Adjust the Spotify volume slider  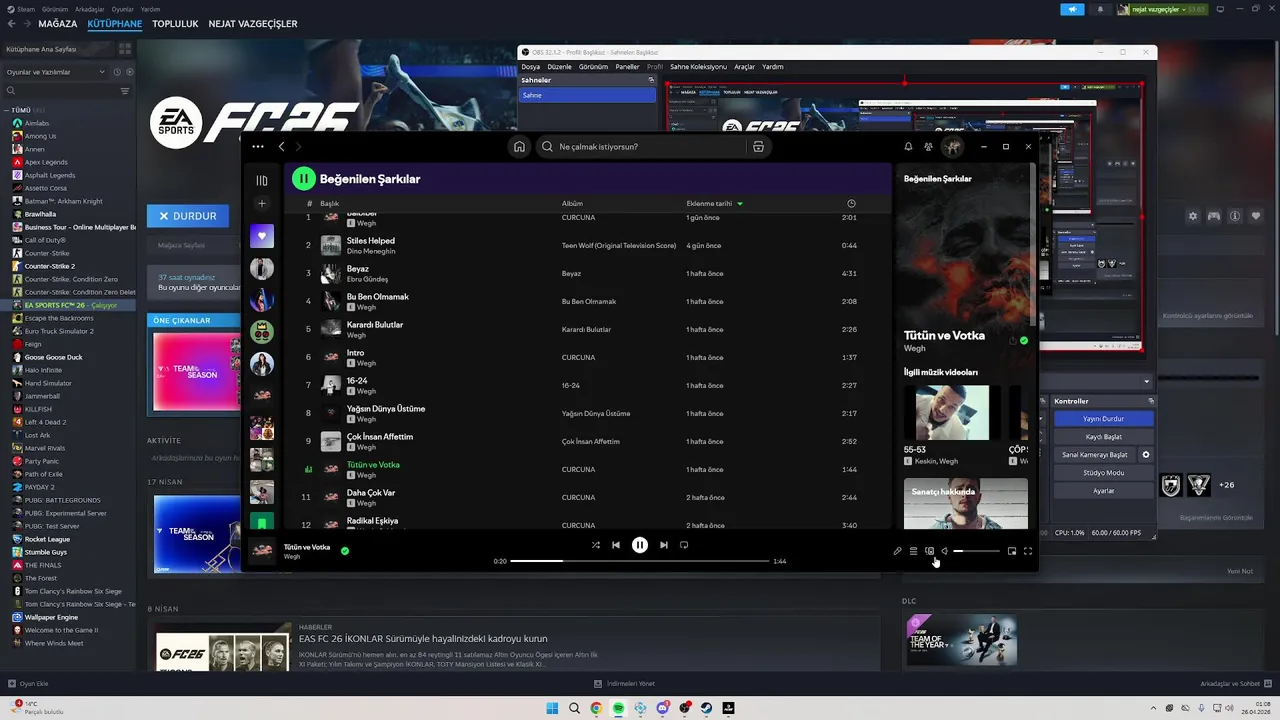976,551
